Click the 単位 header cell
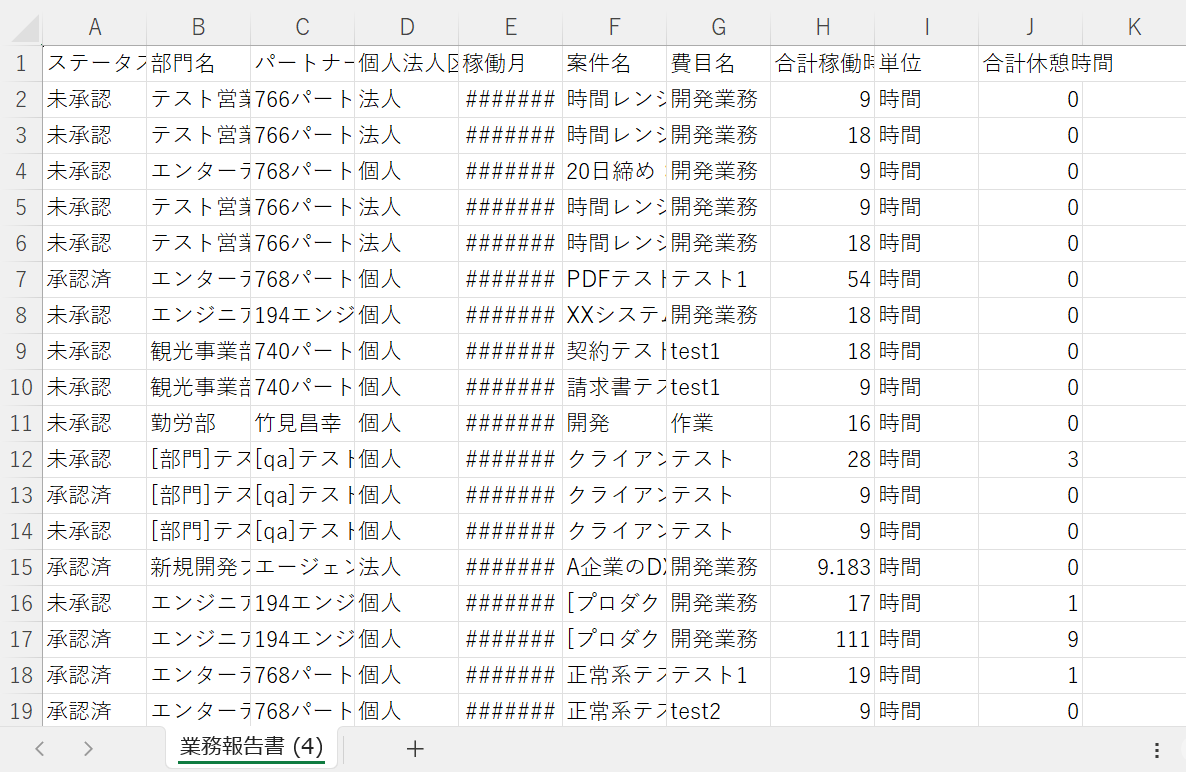The image size is (1186, 772). coord(927,64)
